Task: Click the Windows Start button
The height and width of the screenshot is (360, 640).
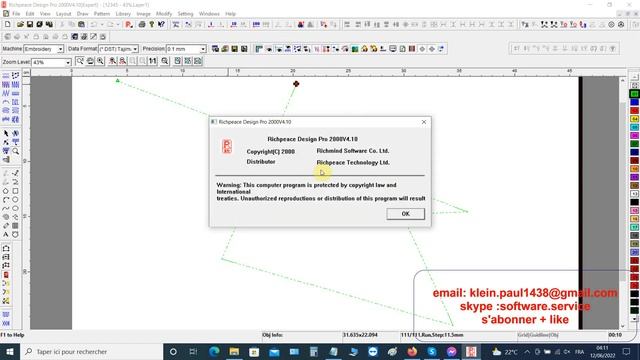Action: pos(10,351)
